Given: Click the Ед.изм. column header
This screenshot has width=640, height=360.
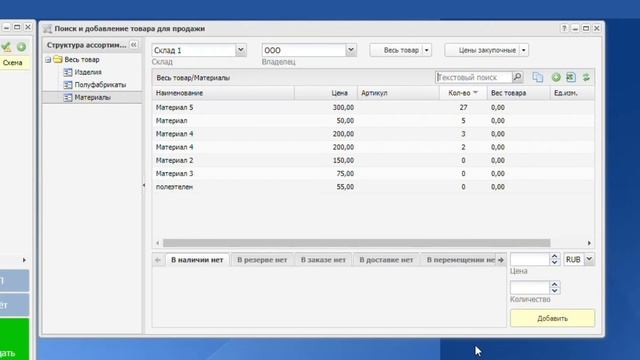Looking at the screenshot, I should 571,93.
